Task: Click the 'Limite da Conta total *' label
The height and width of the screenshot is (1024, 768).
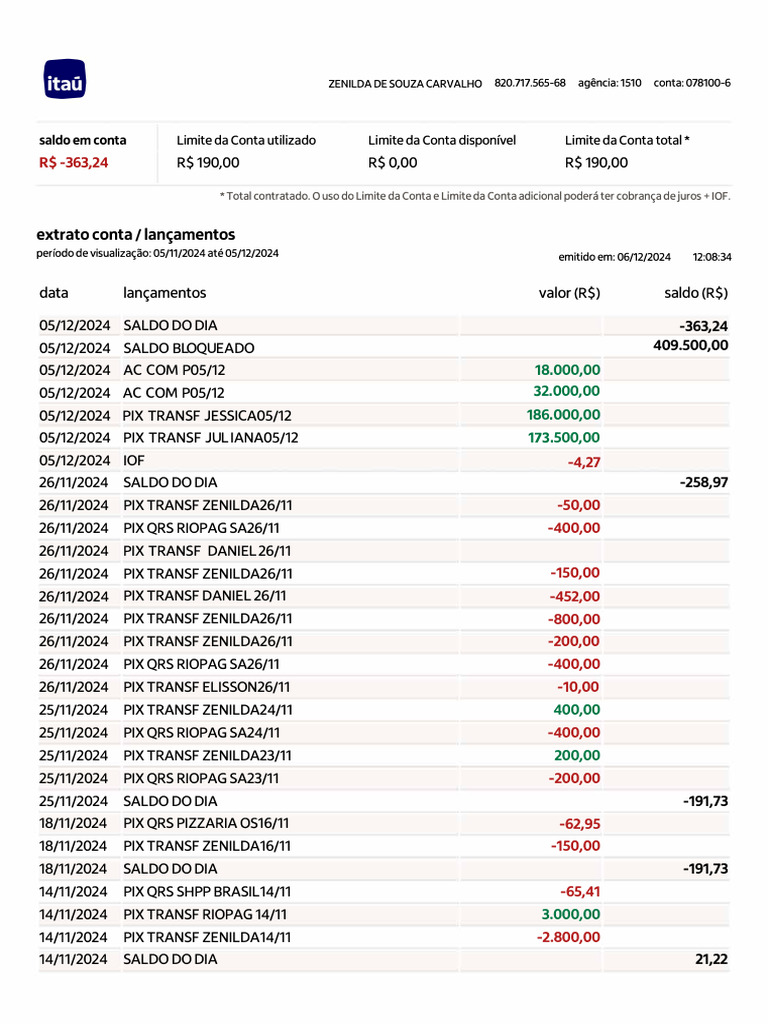Action: tap(627, 140)
